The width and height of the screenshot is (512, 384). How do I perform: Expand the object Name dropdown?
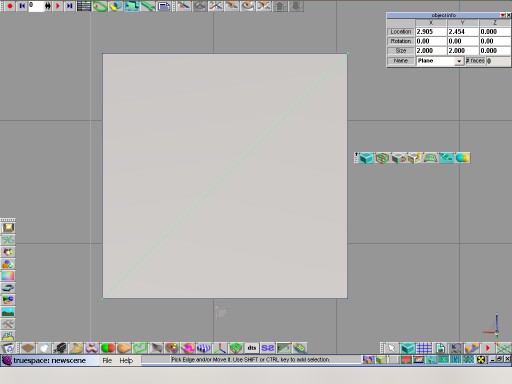[x=459, y=61]
